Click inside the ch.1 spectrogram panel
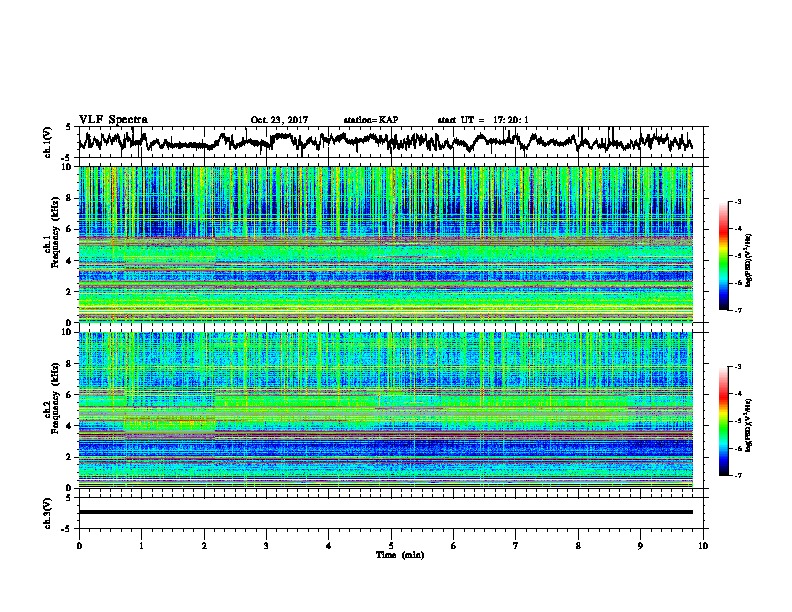 385,244
